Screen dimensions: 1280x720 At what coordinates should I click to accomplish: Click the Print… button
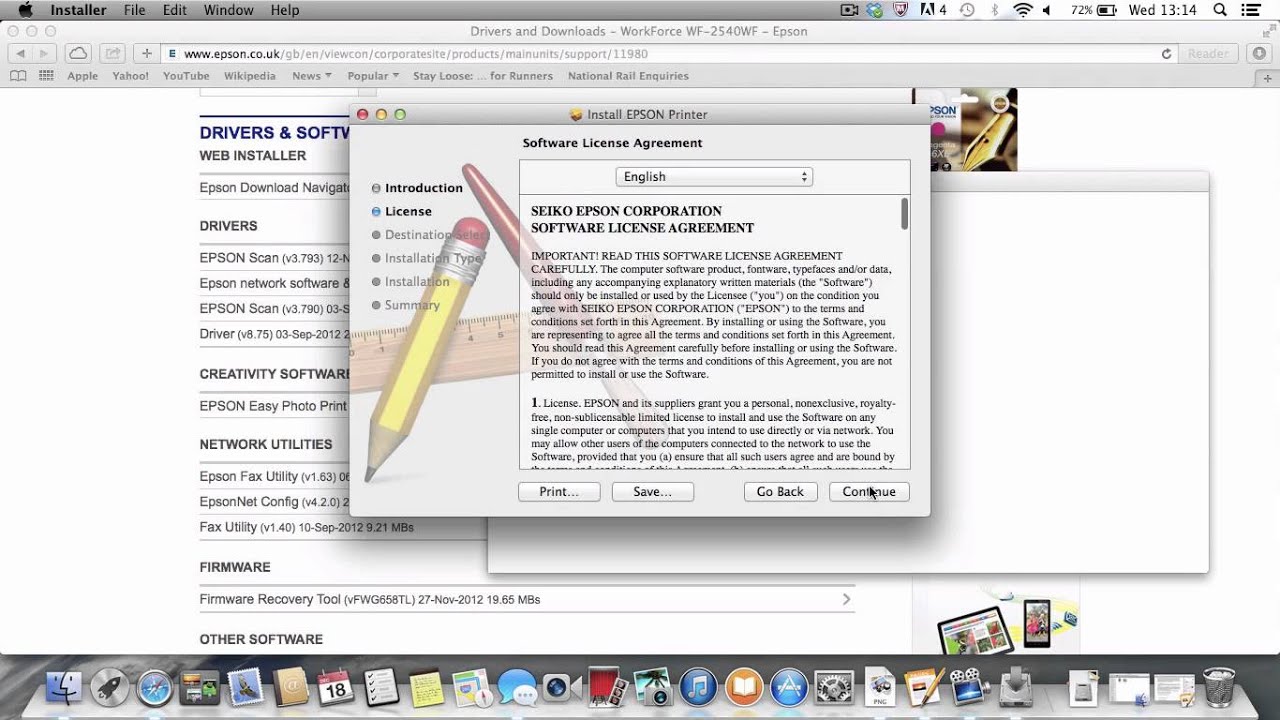coord(559,492)
